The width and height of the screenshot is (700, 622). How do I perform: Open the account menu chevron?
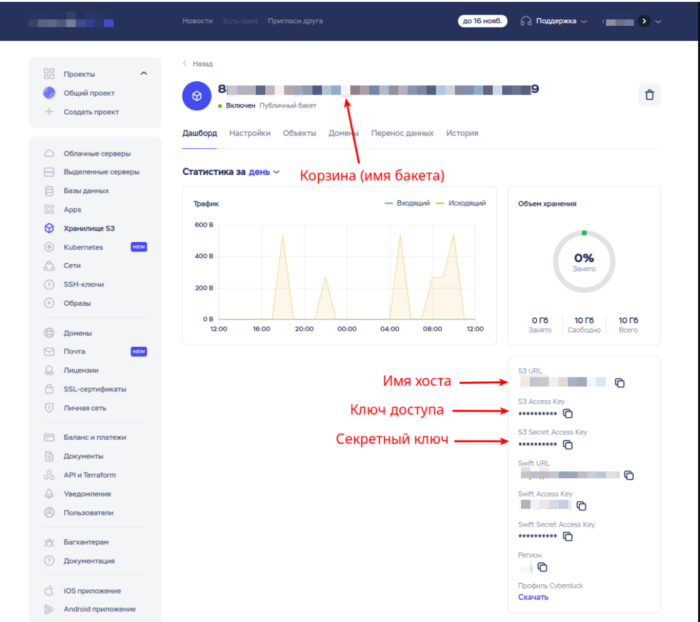[658, 21]
